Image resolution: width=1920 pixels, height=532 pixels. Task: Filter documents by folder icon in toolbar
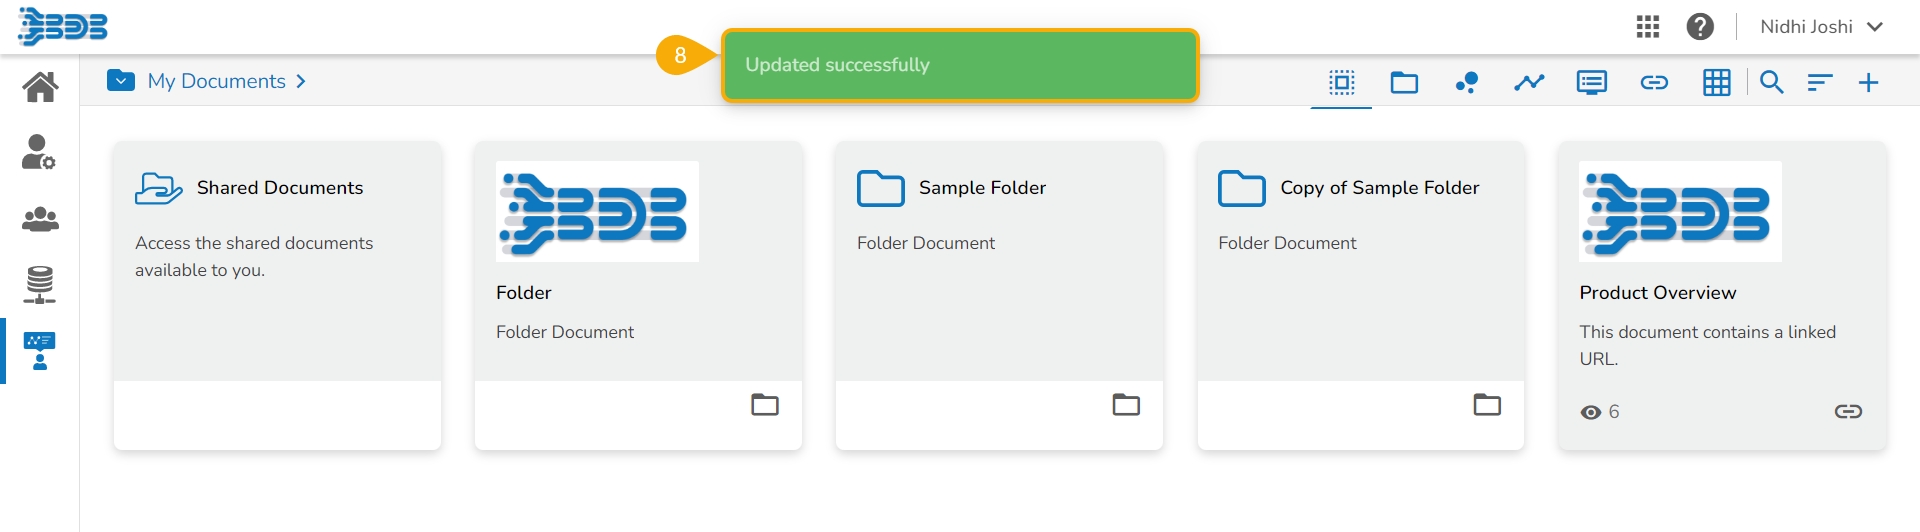point(1404,82)
